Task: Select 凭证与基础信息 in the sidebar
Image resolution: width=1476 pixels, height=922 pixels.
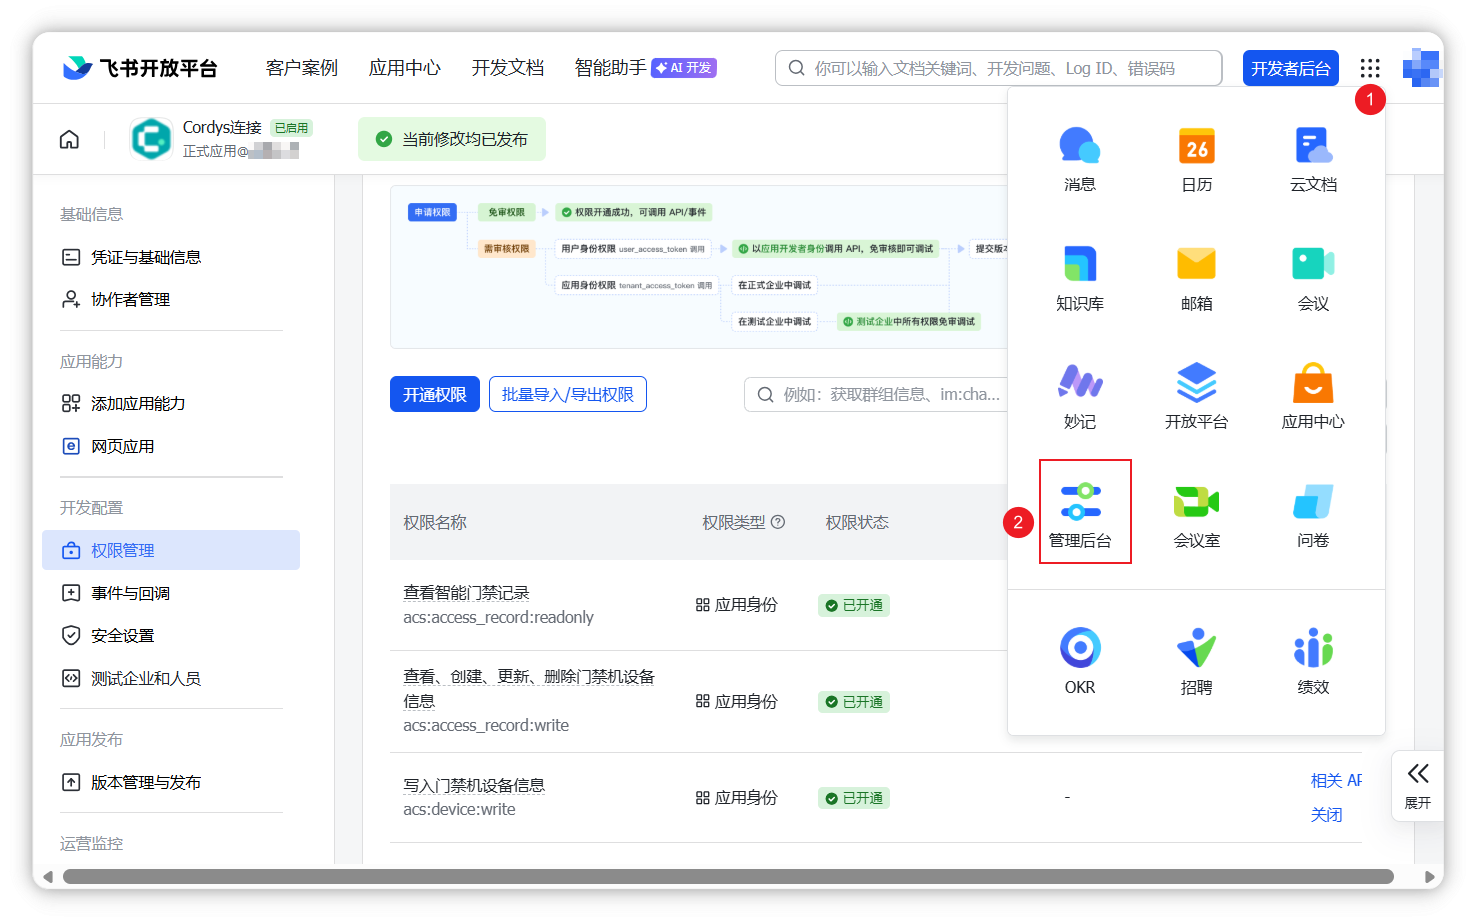Action: click(146, 257)
